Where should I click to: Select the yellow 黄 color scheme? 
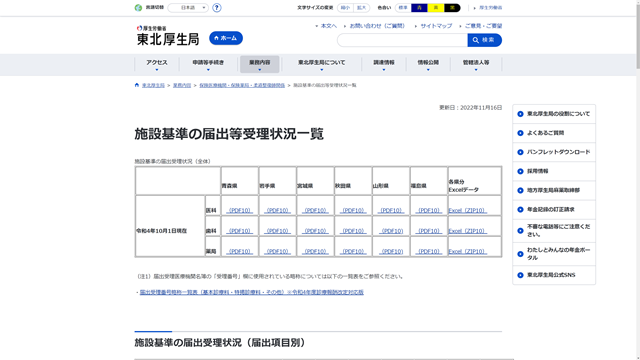[436, 8]
